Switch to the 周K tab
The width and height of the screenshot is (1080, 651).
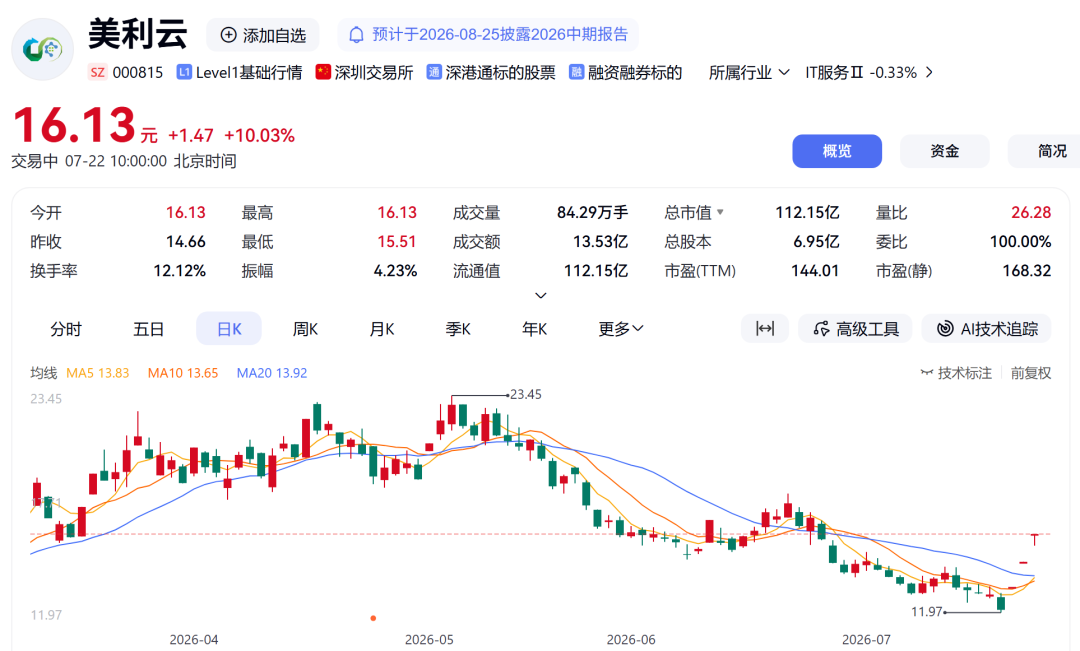coord(305,329)
